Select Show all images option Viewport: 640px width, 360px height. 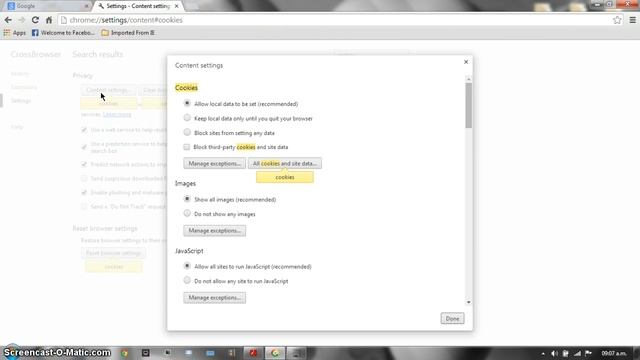click(187, 199)
